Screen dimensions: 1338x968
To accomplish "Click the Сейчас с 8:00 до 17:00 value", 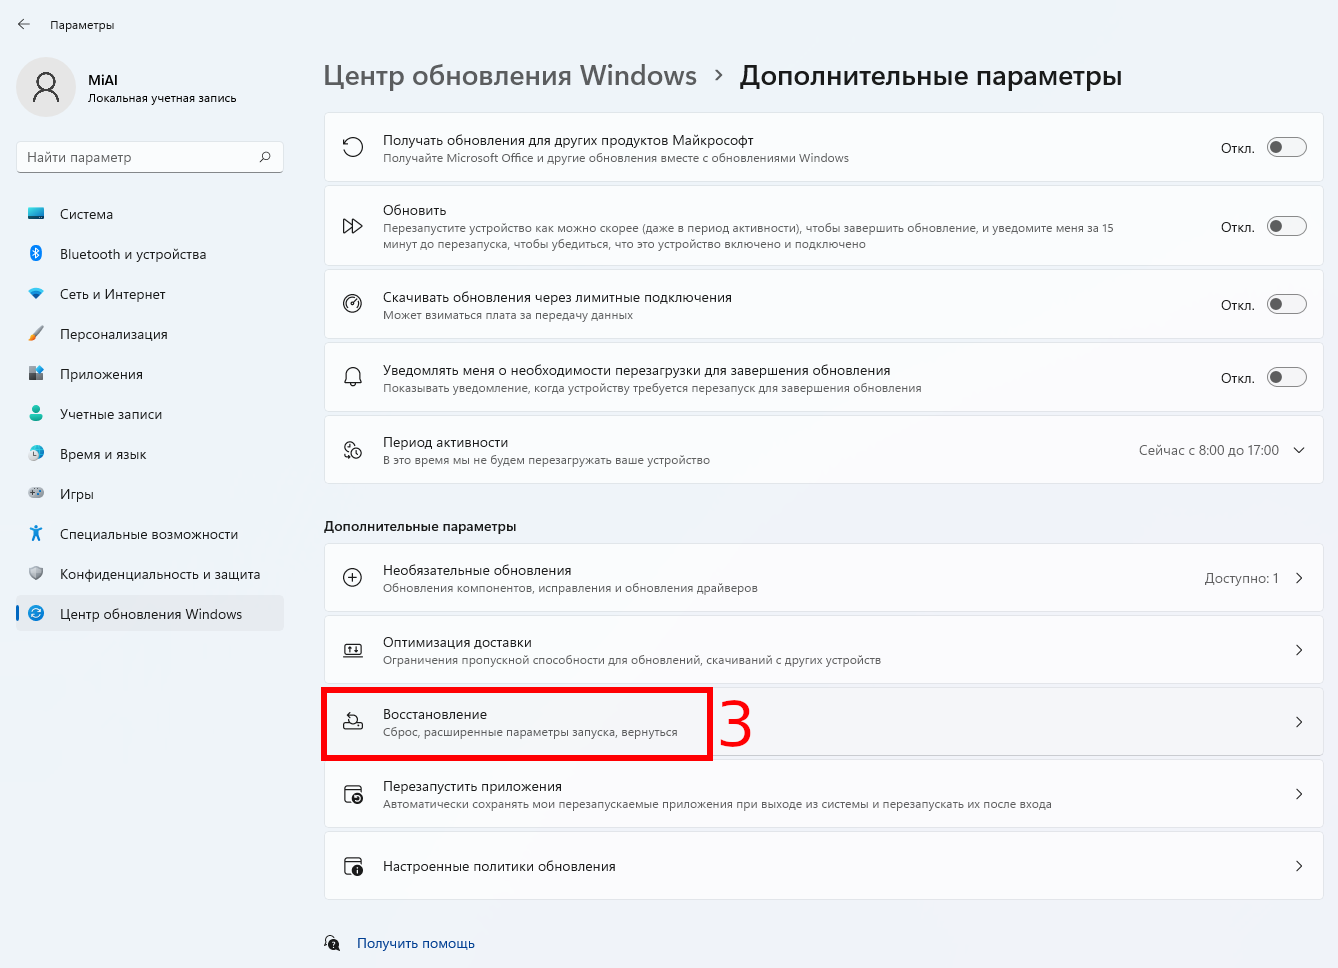I will tap(1209, 450).
